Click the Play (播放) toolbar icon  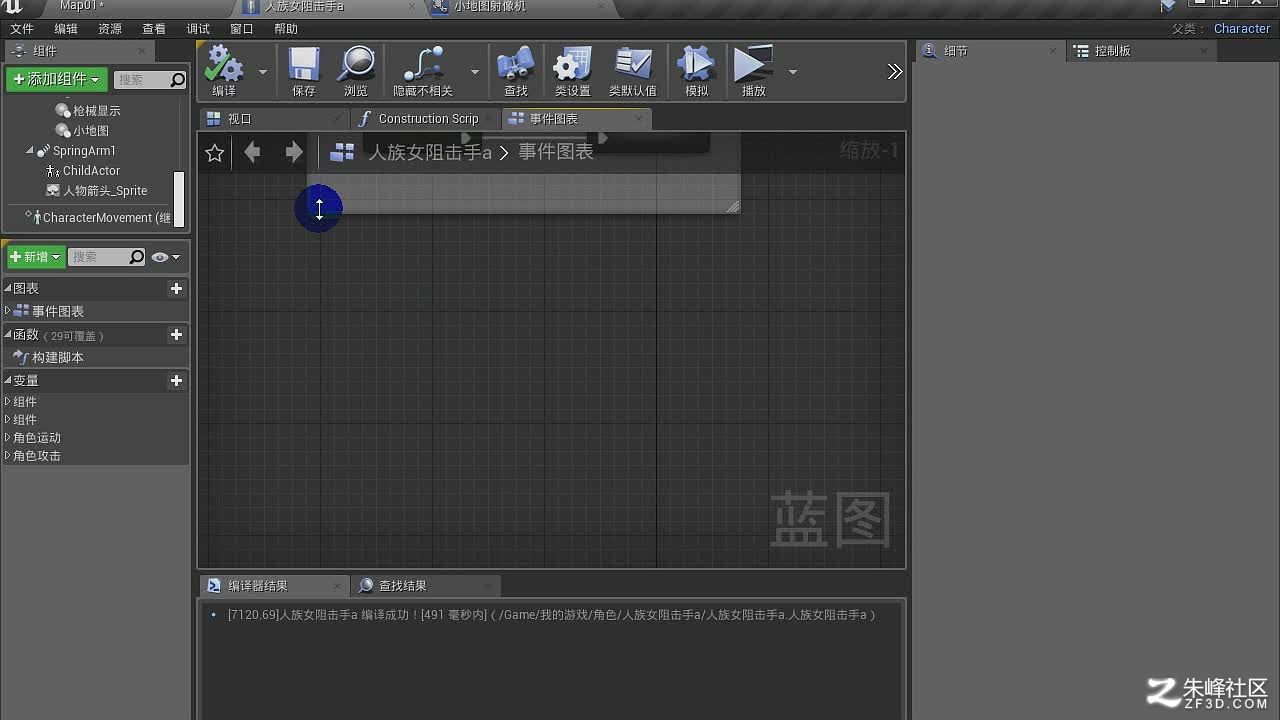coord(753,65)
